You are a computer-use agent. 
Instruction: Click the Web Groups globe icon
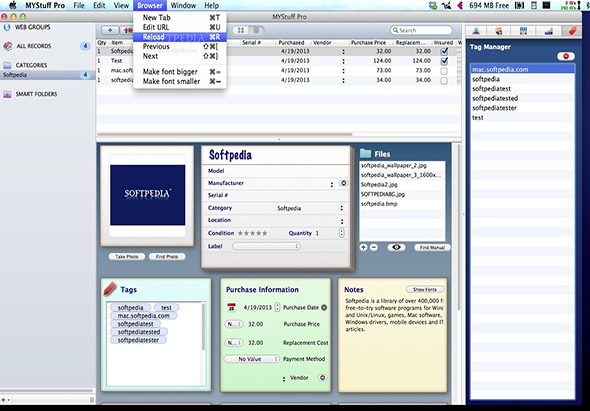point(6,27)
